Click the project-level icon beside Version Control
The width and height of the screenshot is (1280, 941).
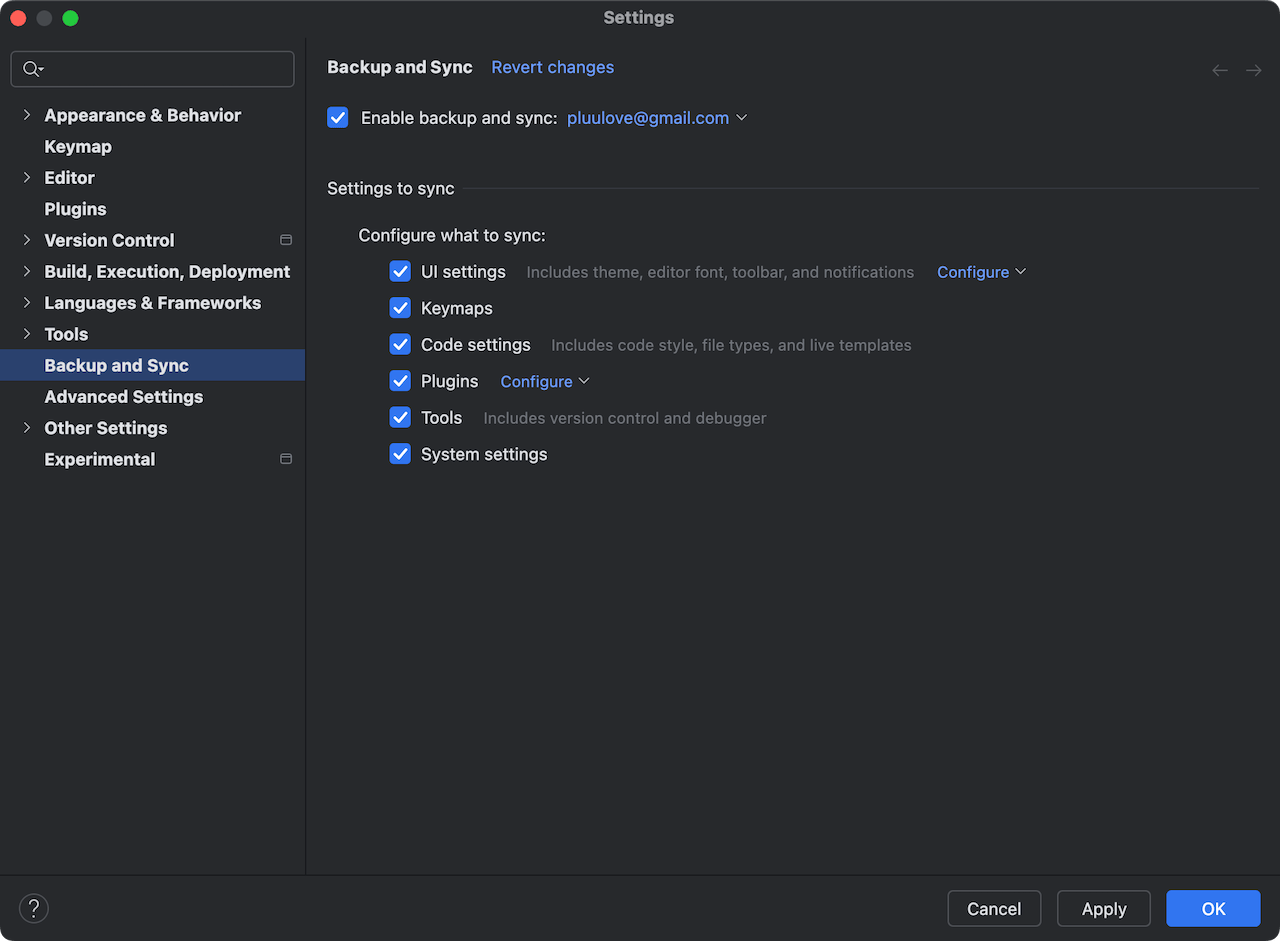coord(286,240)
